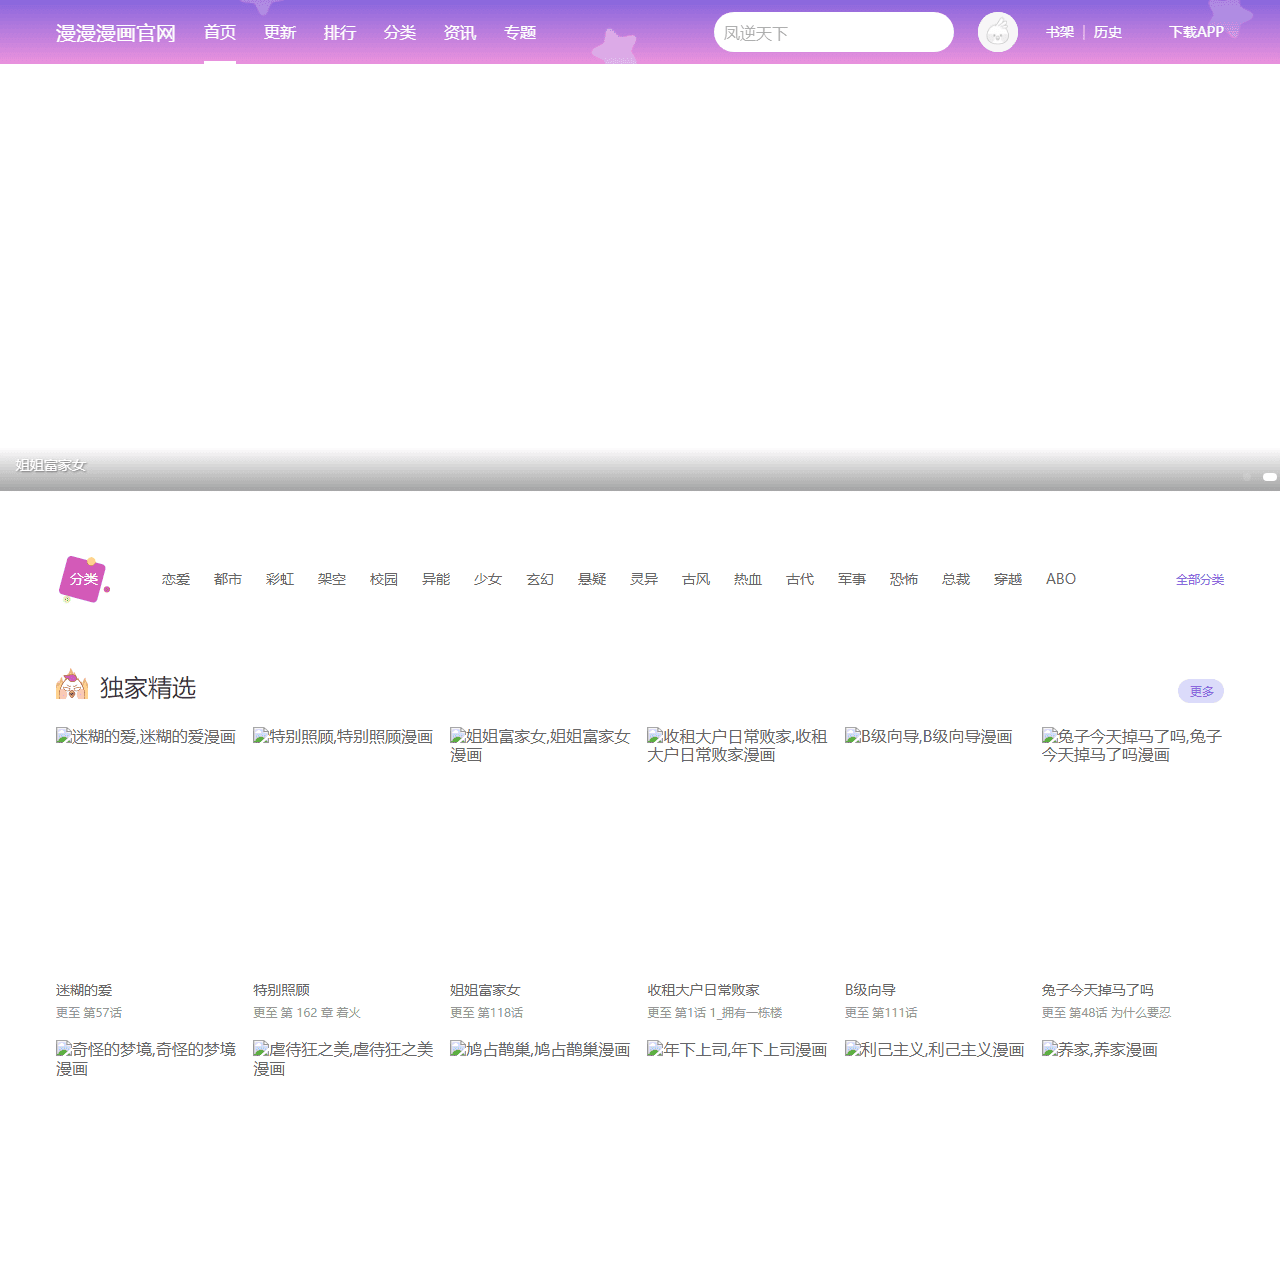Click the 收租大户日常败家 title text
The height and width of the screenshot is (1280, 1280).
[x=703, y=990]
